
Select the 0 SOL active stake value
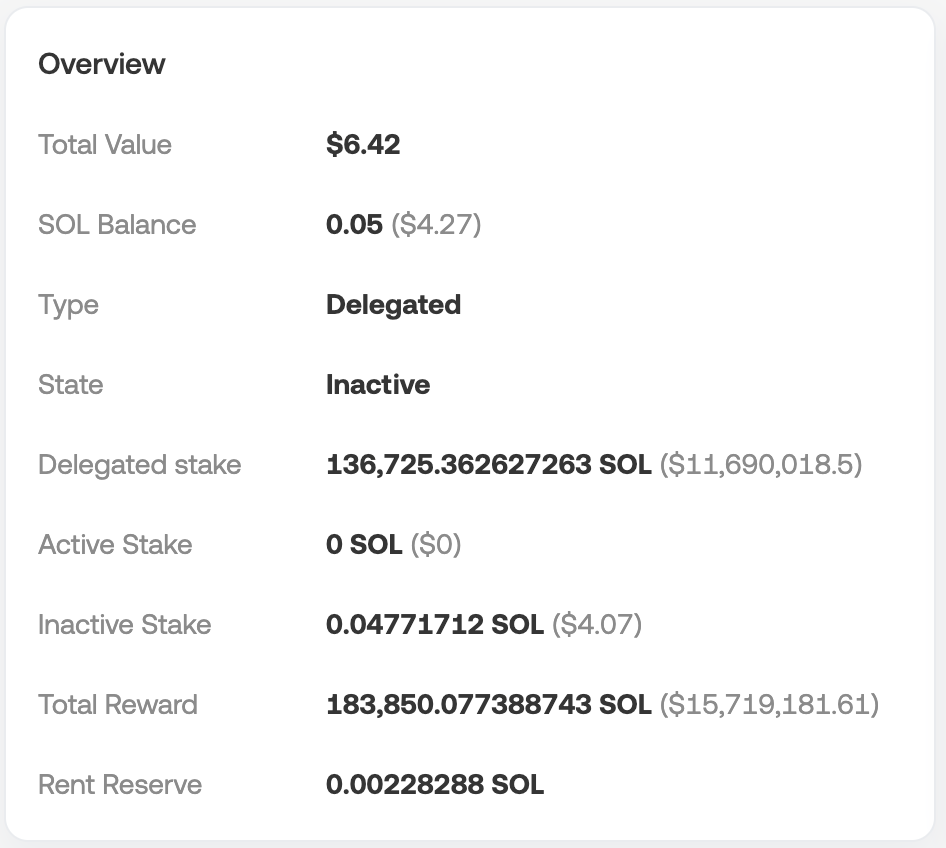[x=364, y=545]
